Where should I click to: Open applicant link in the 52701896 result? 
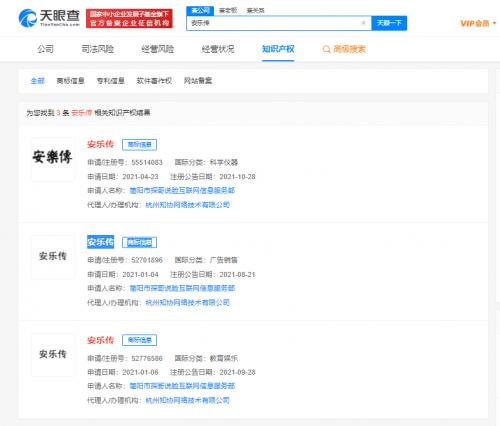182,288
